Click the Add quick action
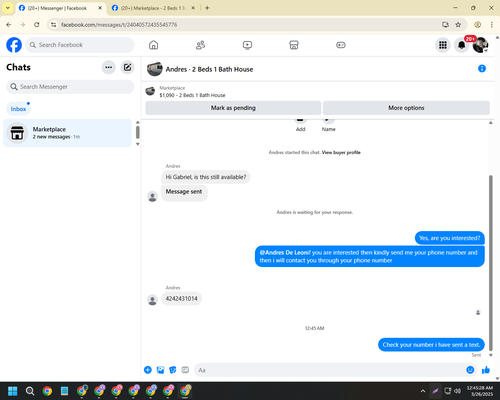500x400 pixels. (300, 125)
